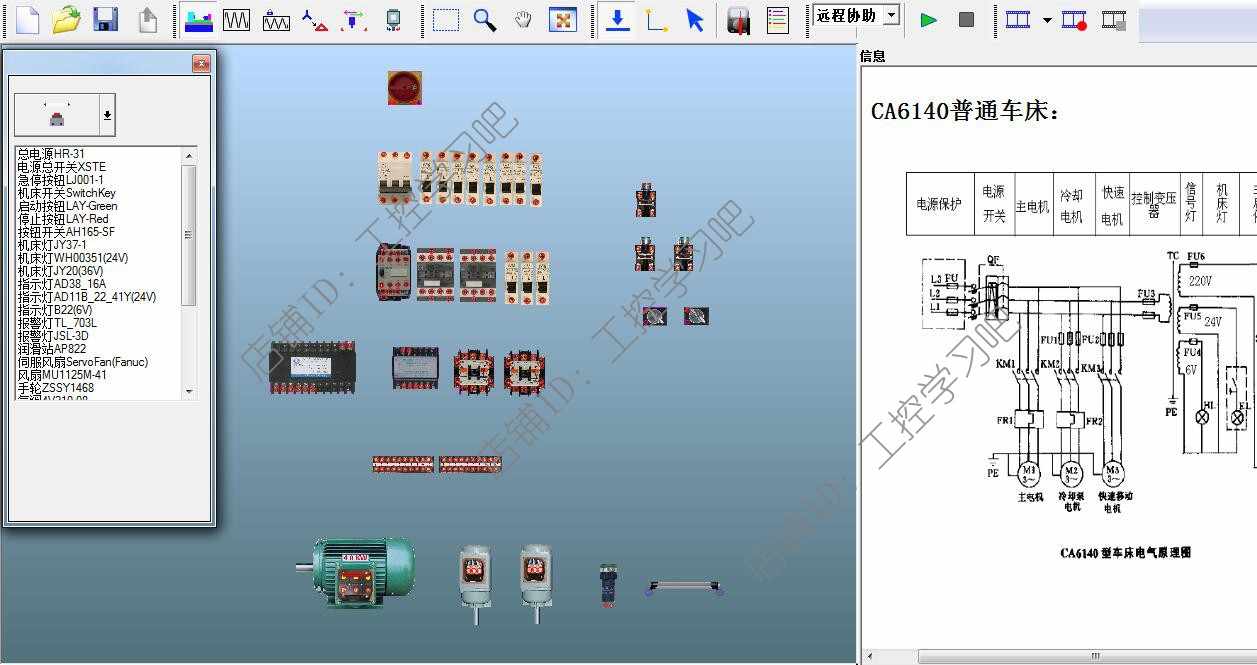Select 报警灯TL_703L list item
This screenshot has height=665, width=1257.
tap(57, 323)
